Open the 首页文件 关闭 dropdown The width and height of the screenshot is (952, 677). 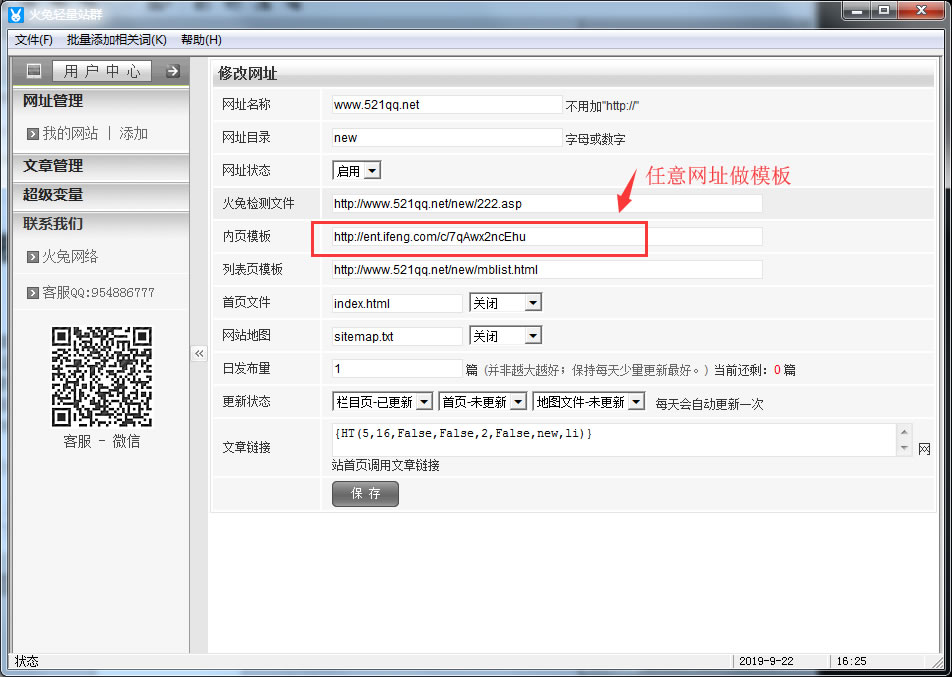(x=533, y=302)
